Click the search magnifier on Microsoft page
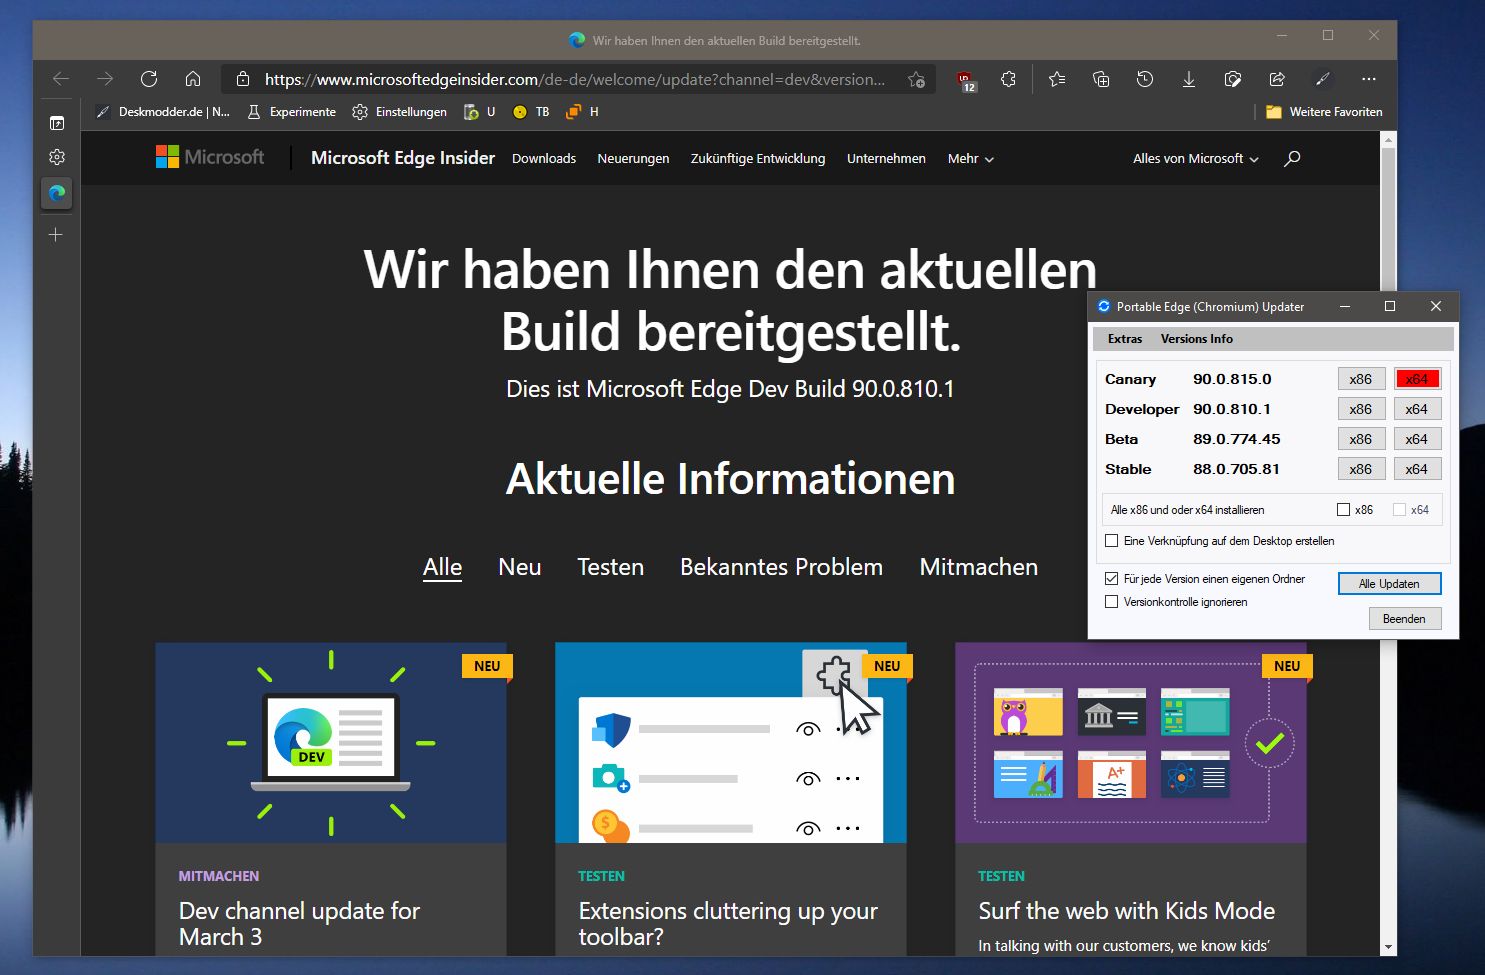 1292,158
